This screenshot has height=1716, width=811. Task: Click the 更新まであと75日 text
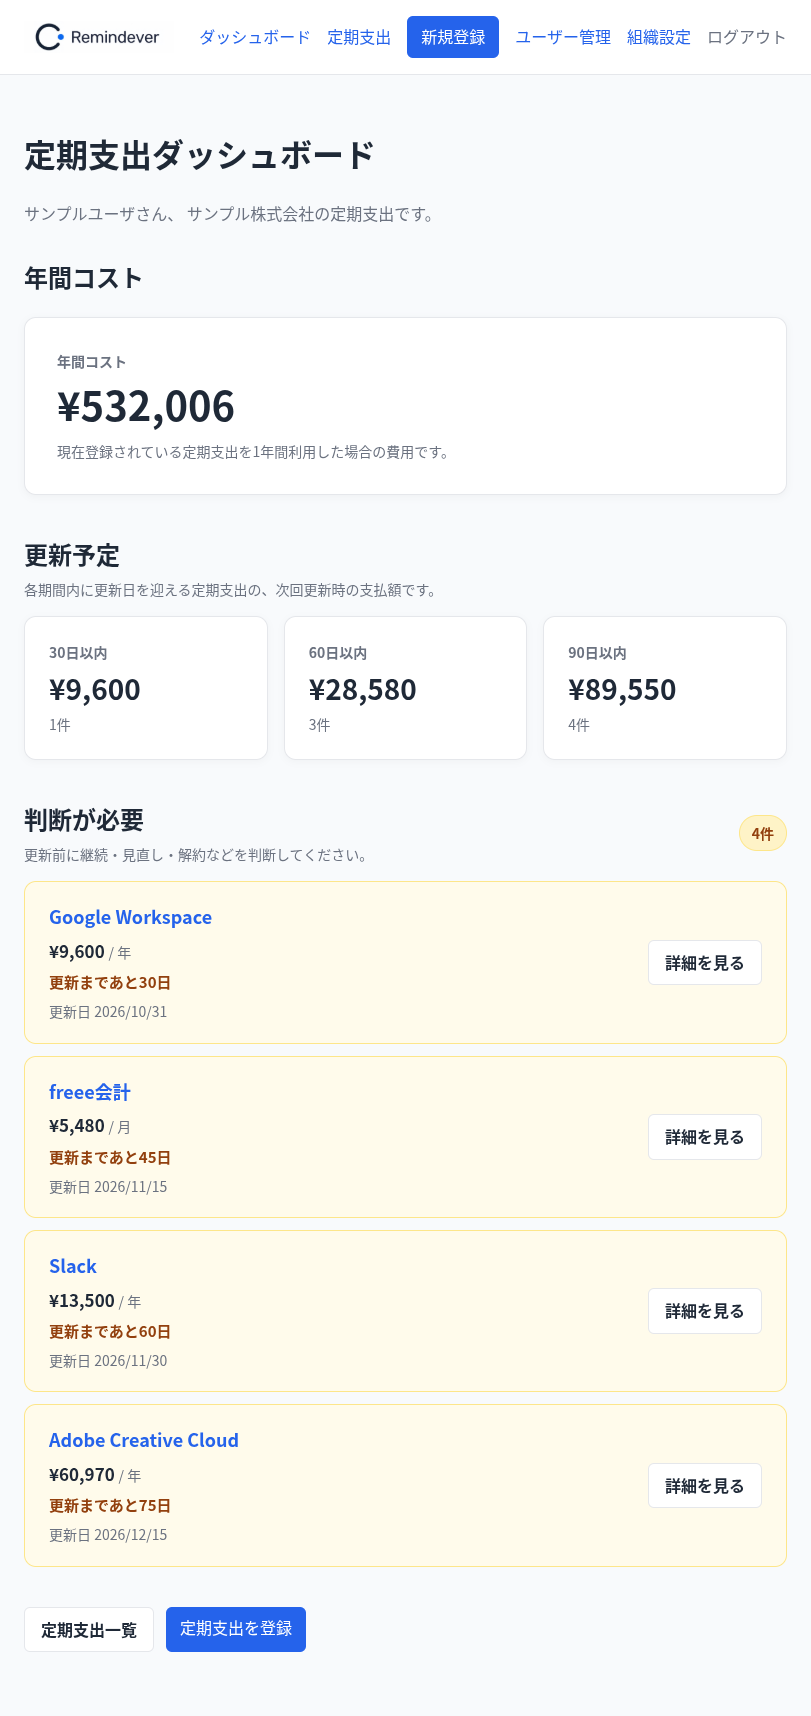point(110,1506)
